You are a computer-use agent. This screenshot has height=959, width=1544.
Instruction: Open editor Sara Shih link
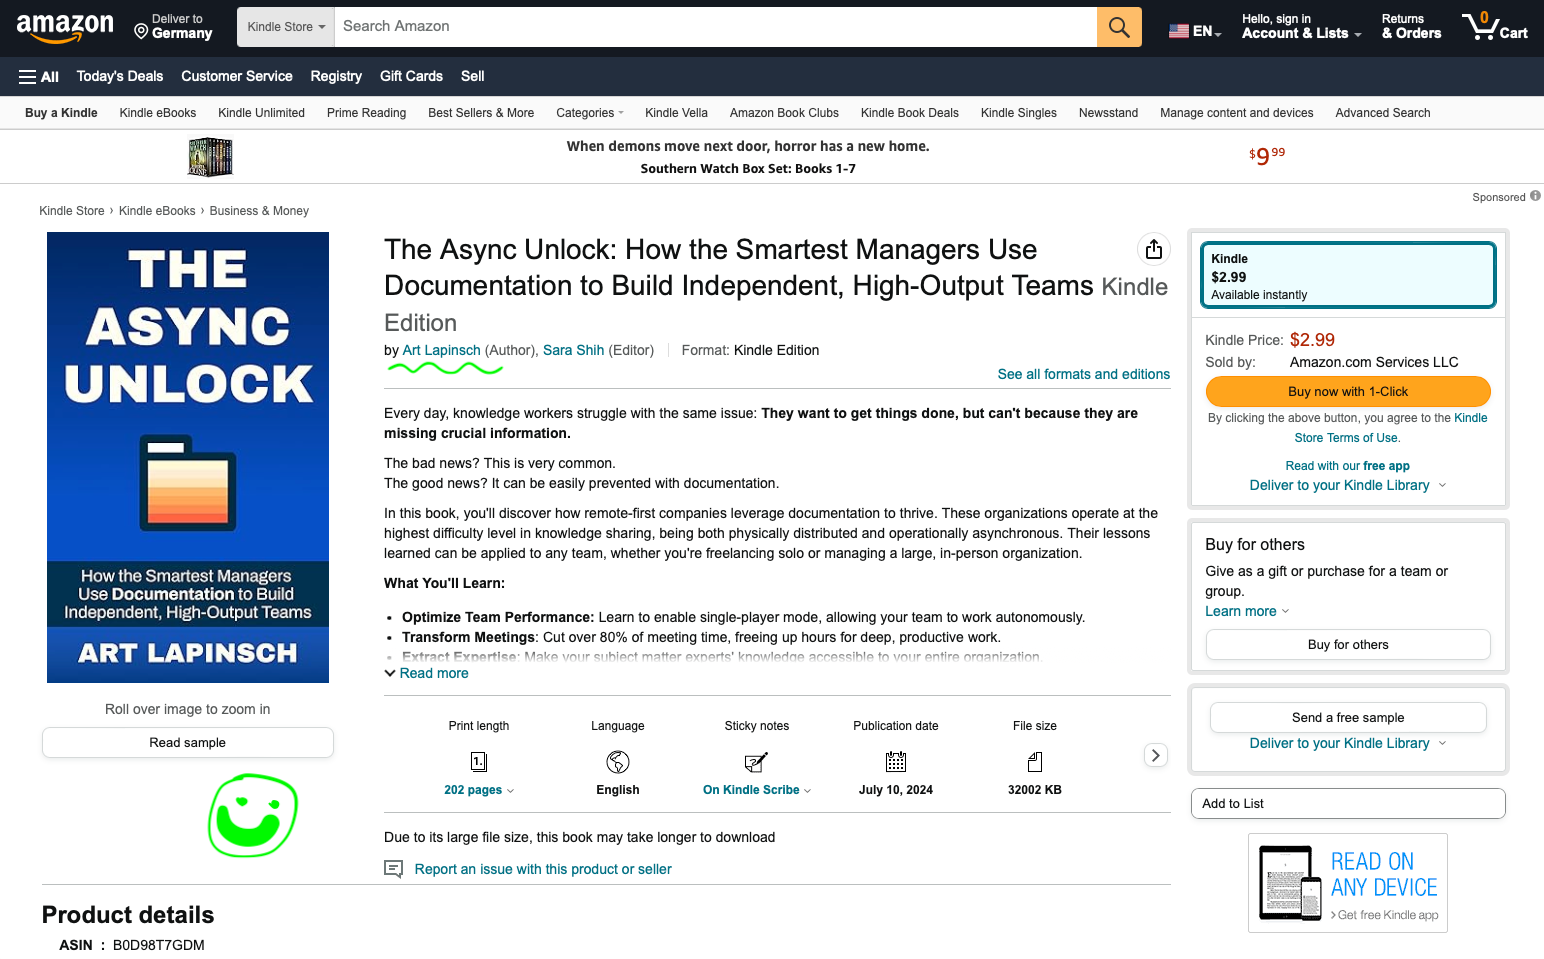574,350
